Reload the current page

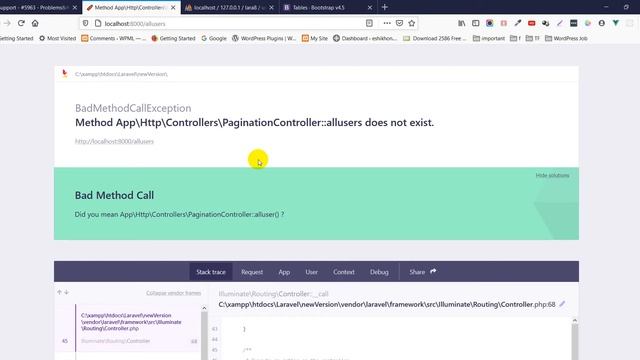pos(21,23)
